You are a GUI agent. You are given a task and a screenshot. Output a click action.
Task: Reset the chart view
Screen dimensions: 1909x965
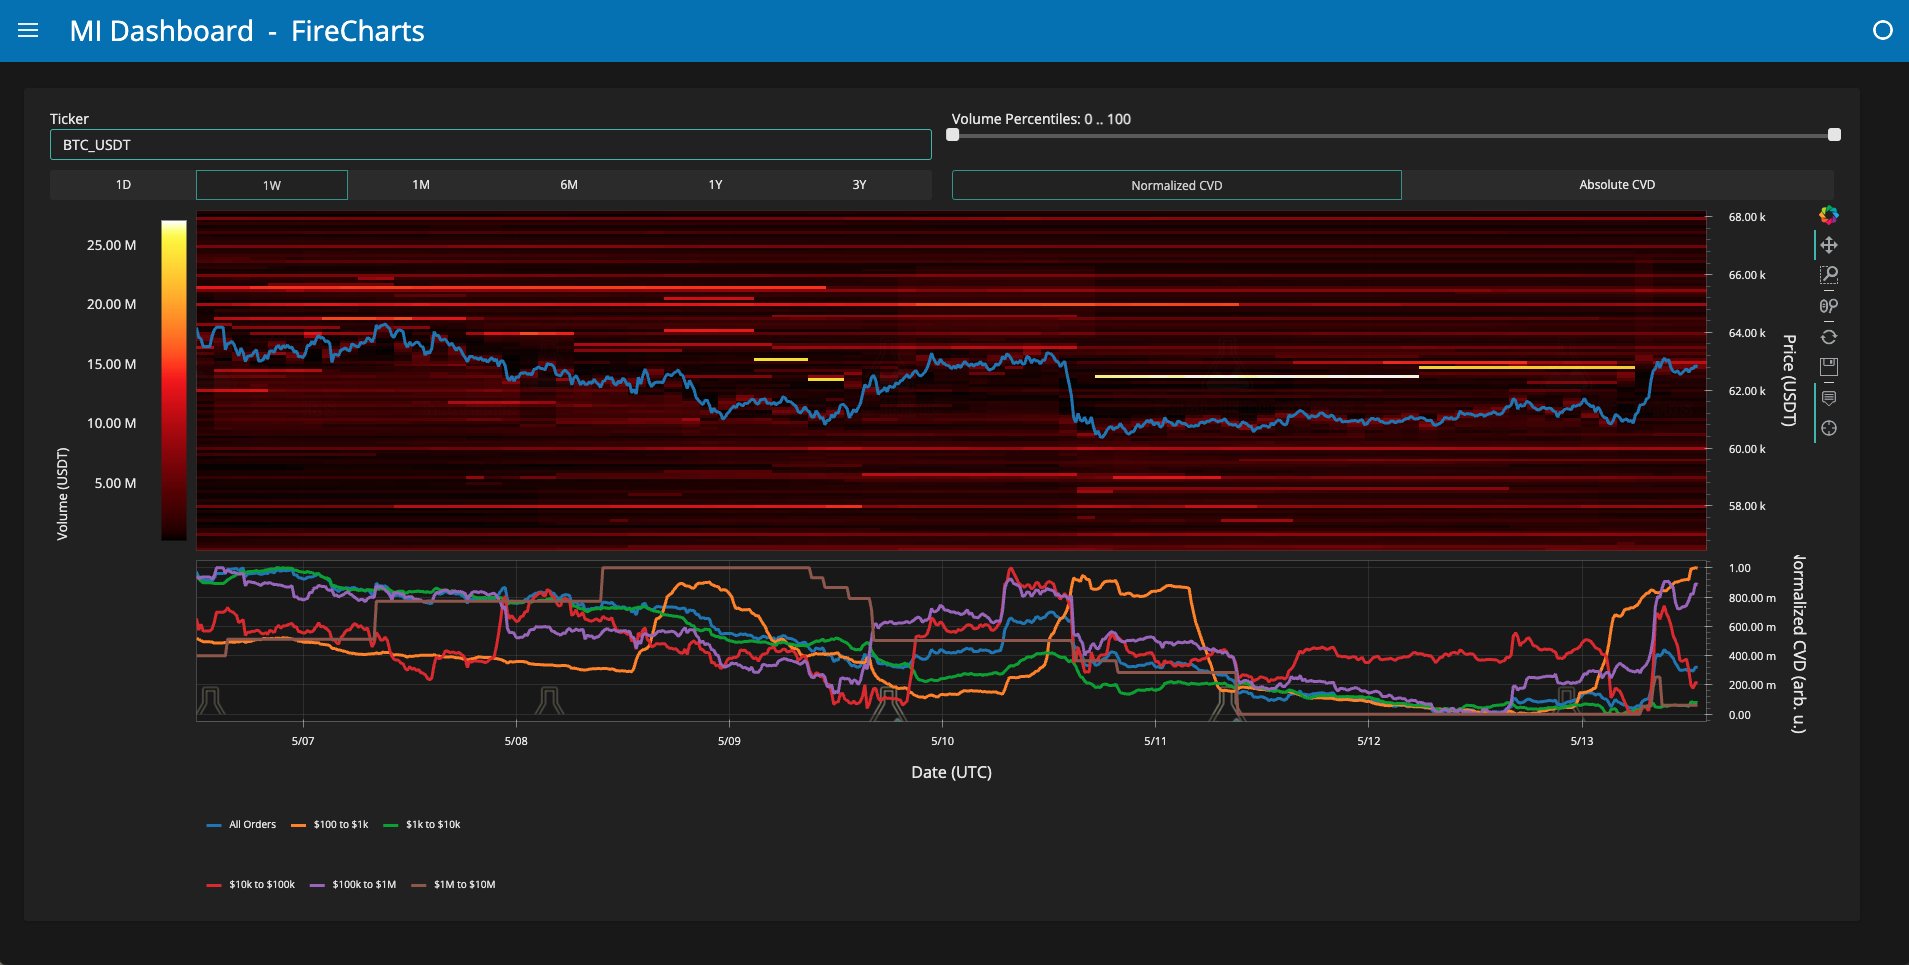click(x=1829, y=337)
